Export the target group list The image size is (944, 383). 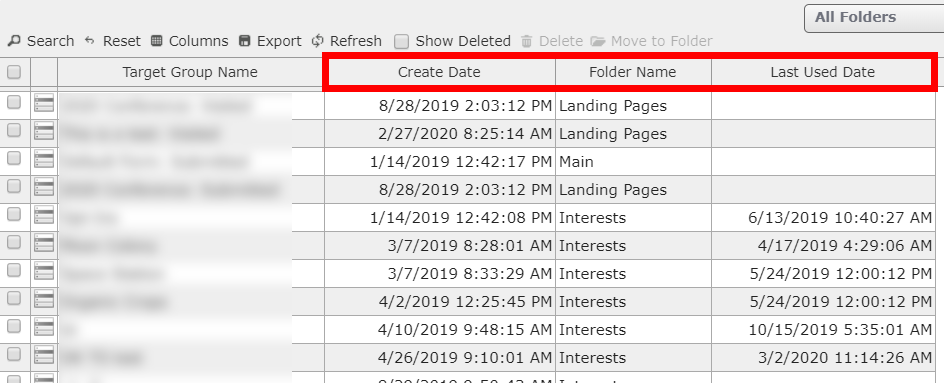pyautogui.click(x=270, y=41)
